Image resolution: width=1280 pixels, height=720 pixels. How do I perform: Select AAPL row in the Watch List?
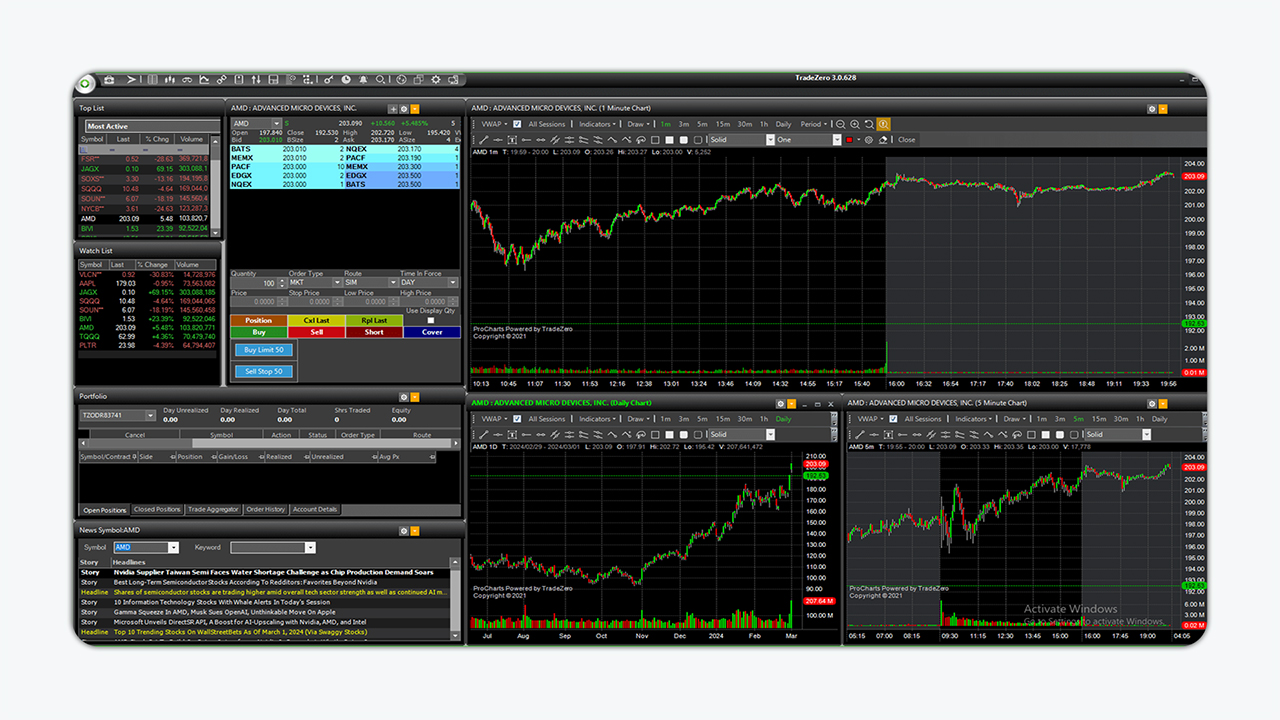coord(148,284)
